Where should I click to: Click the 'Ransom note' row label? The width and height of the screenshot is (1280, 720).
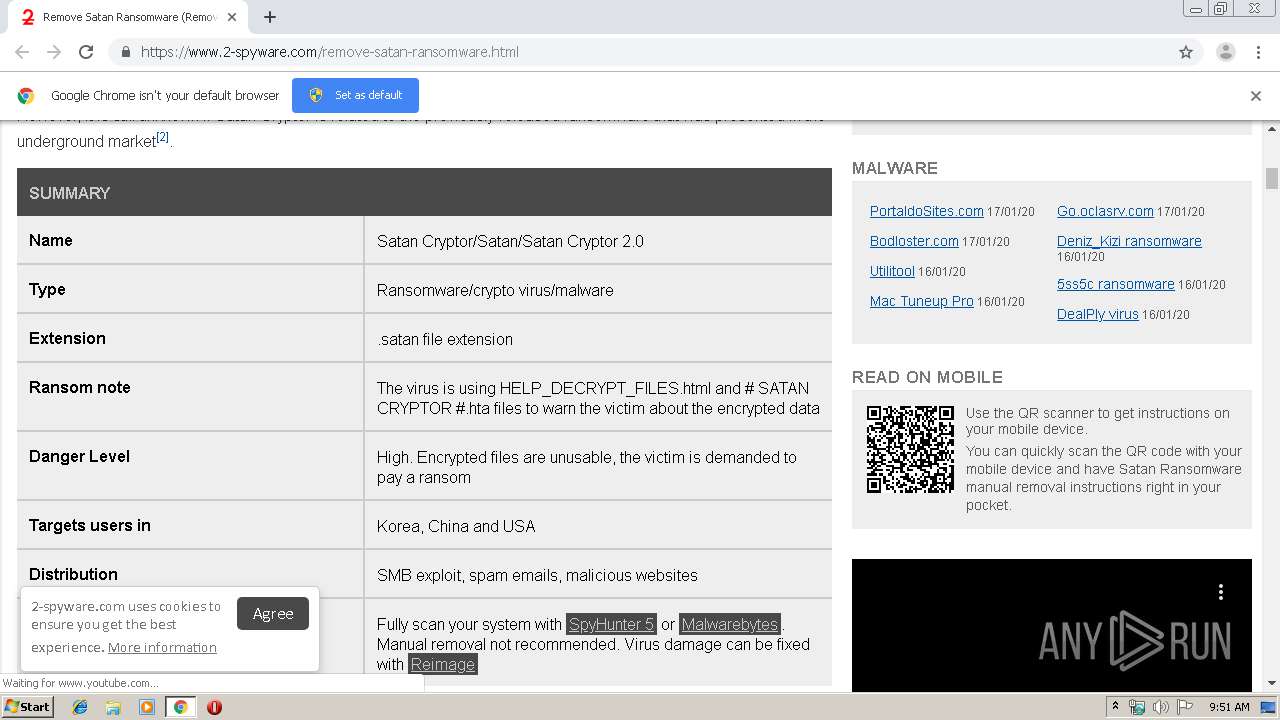pyautogui.click(x=79, y=387)
